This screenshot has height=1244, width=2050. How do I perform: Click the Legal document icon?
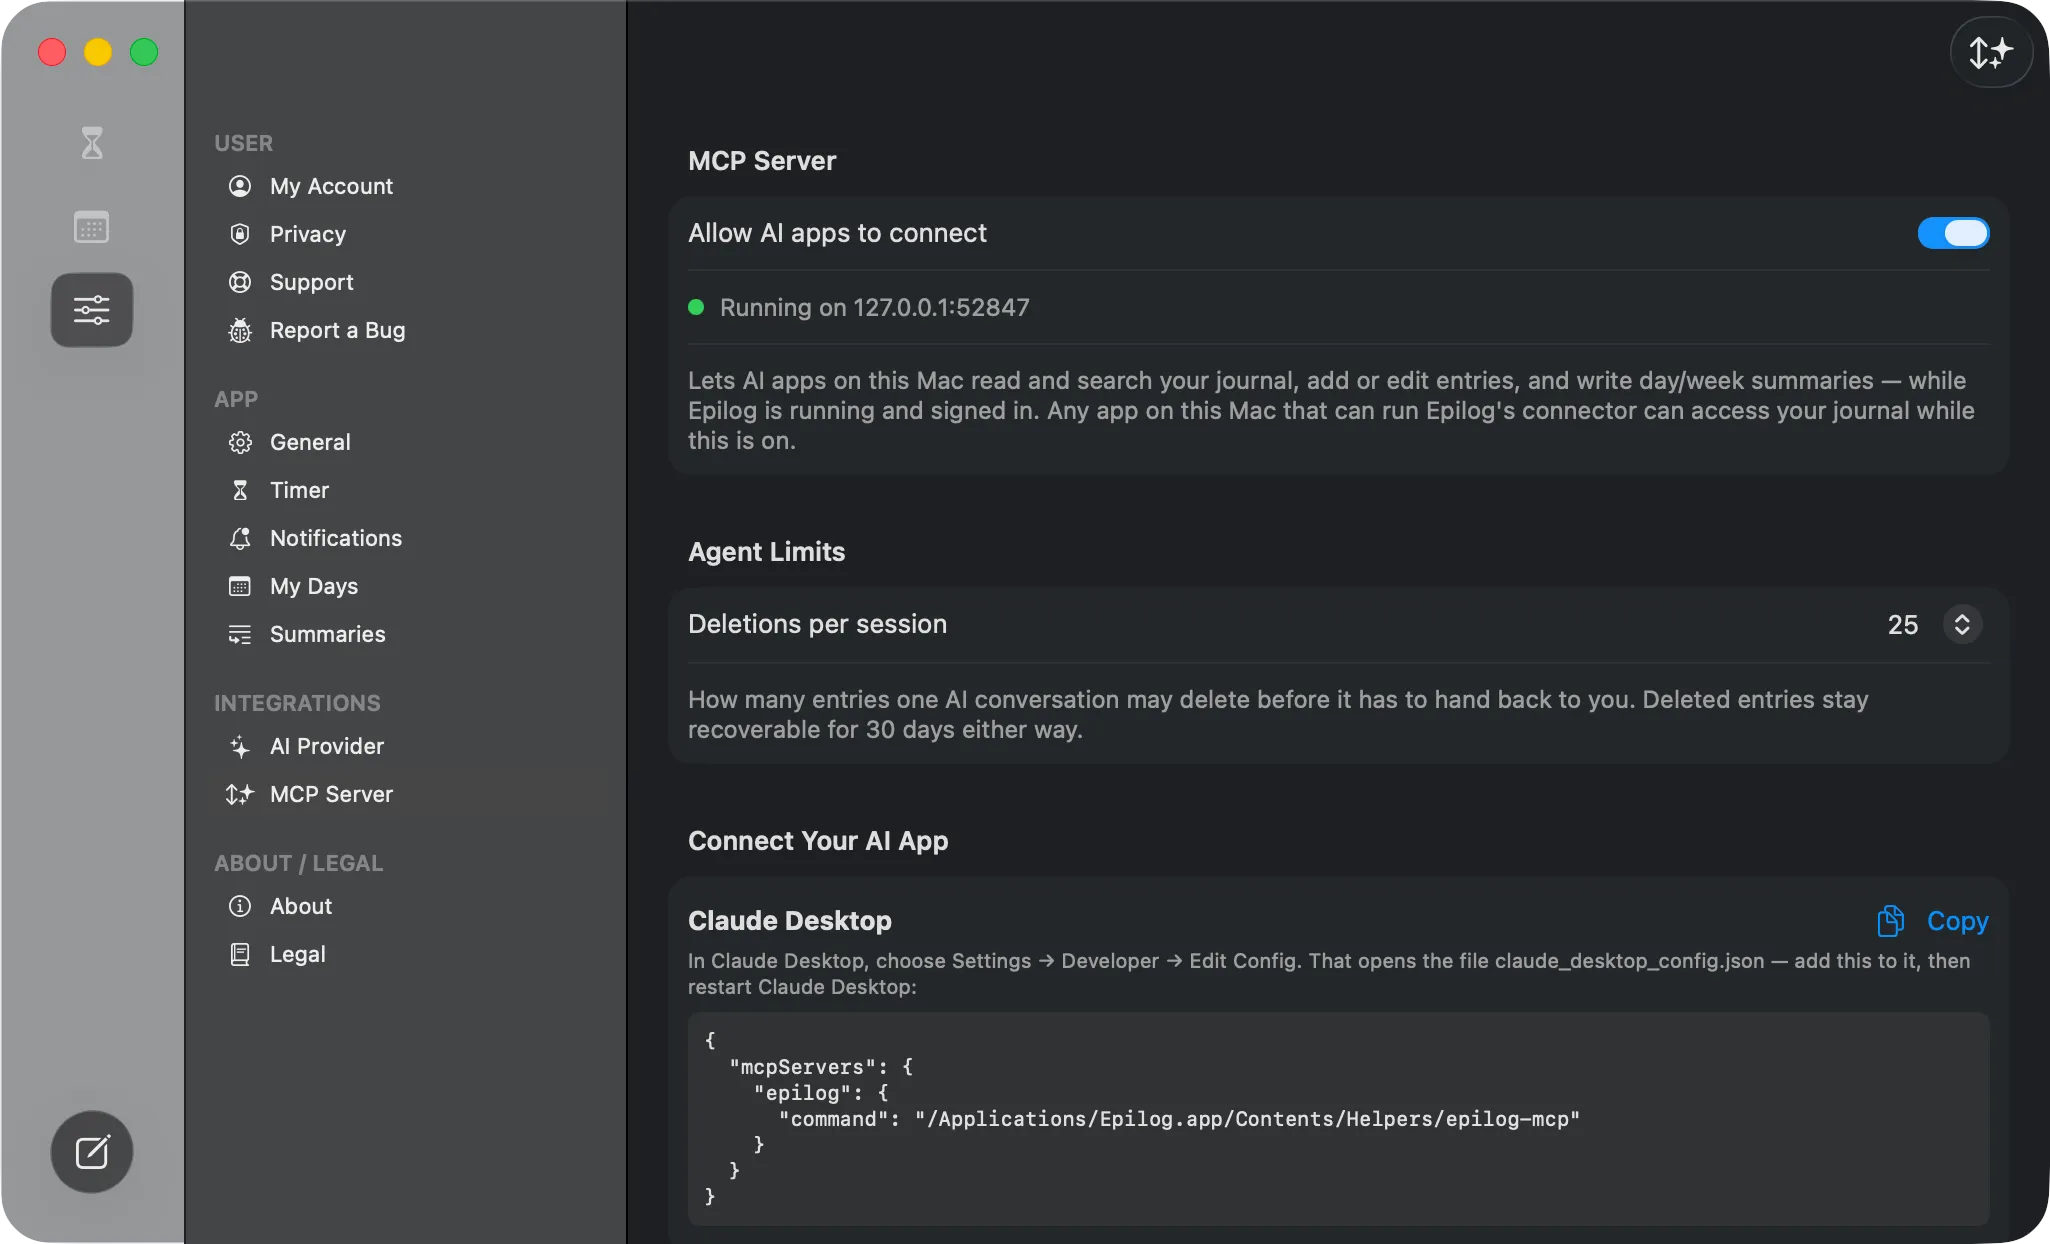[240, 954]
